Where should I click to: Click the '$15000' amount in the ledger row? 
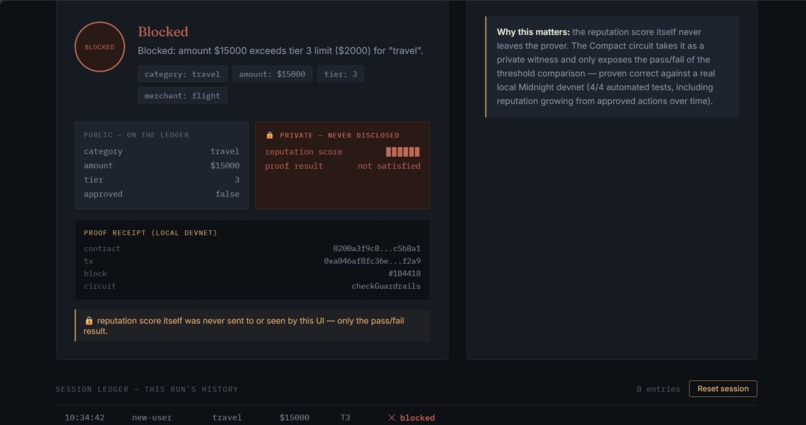[294, 418]
